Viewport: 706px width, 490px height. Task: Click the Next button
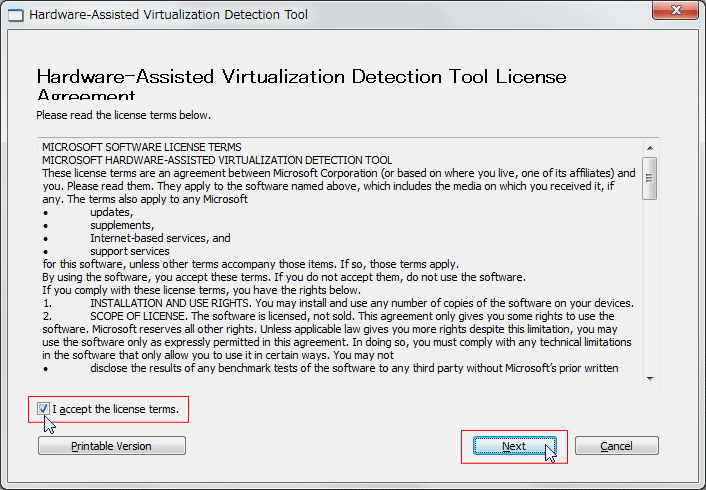(515, 446)
